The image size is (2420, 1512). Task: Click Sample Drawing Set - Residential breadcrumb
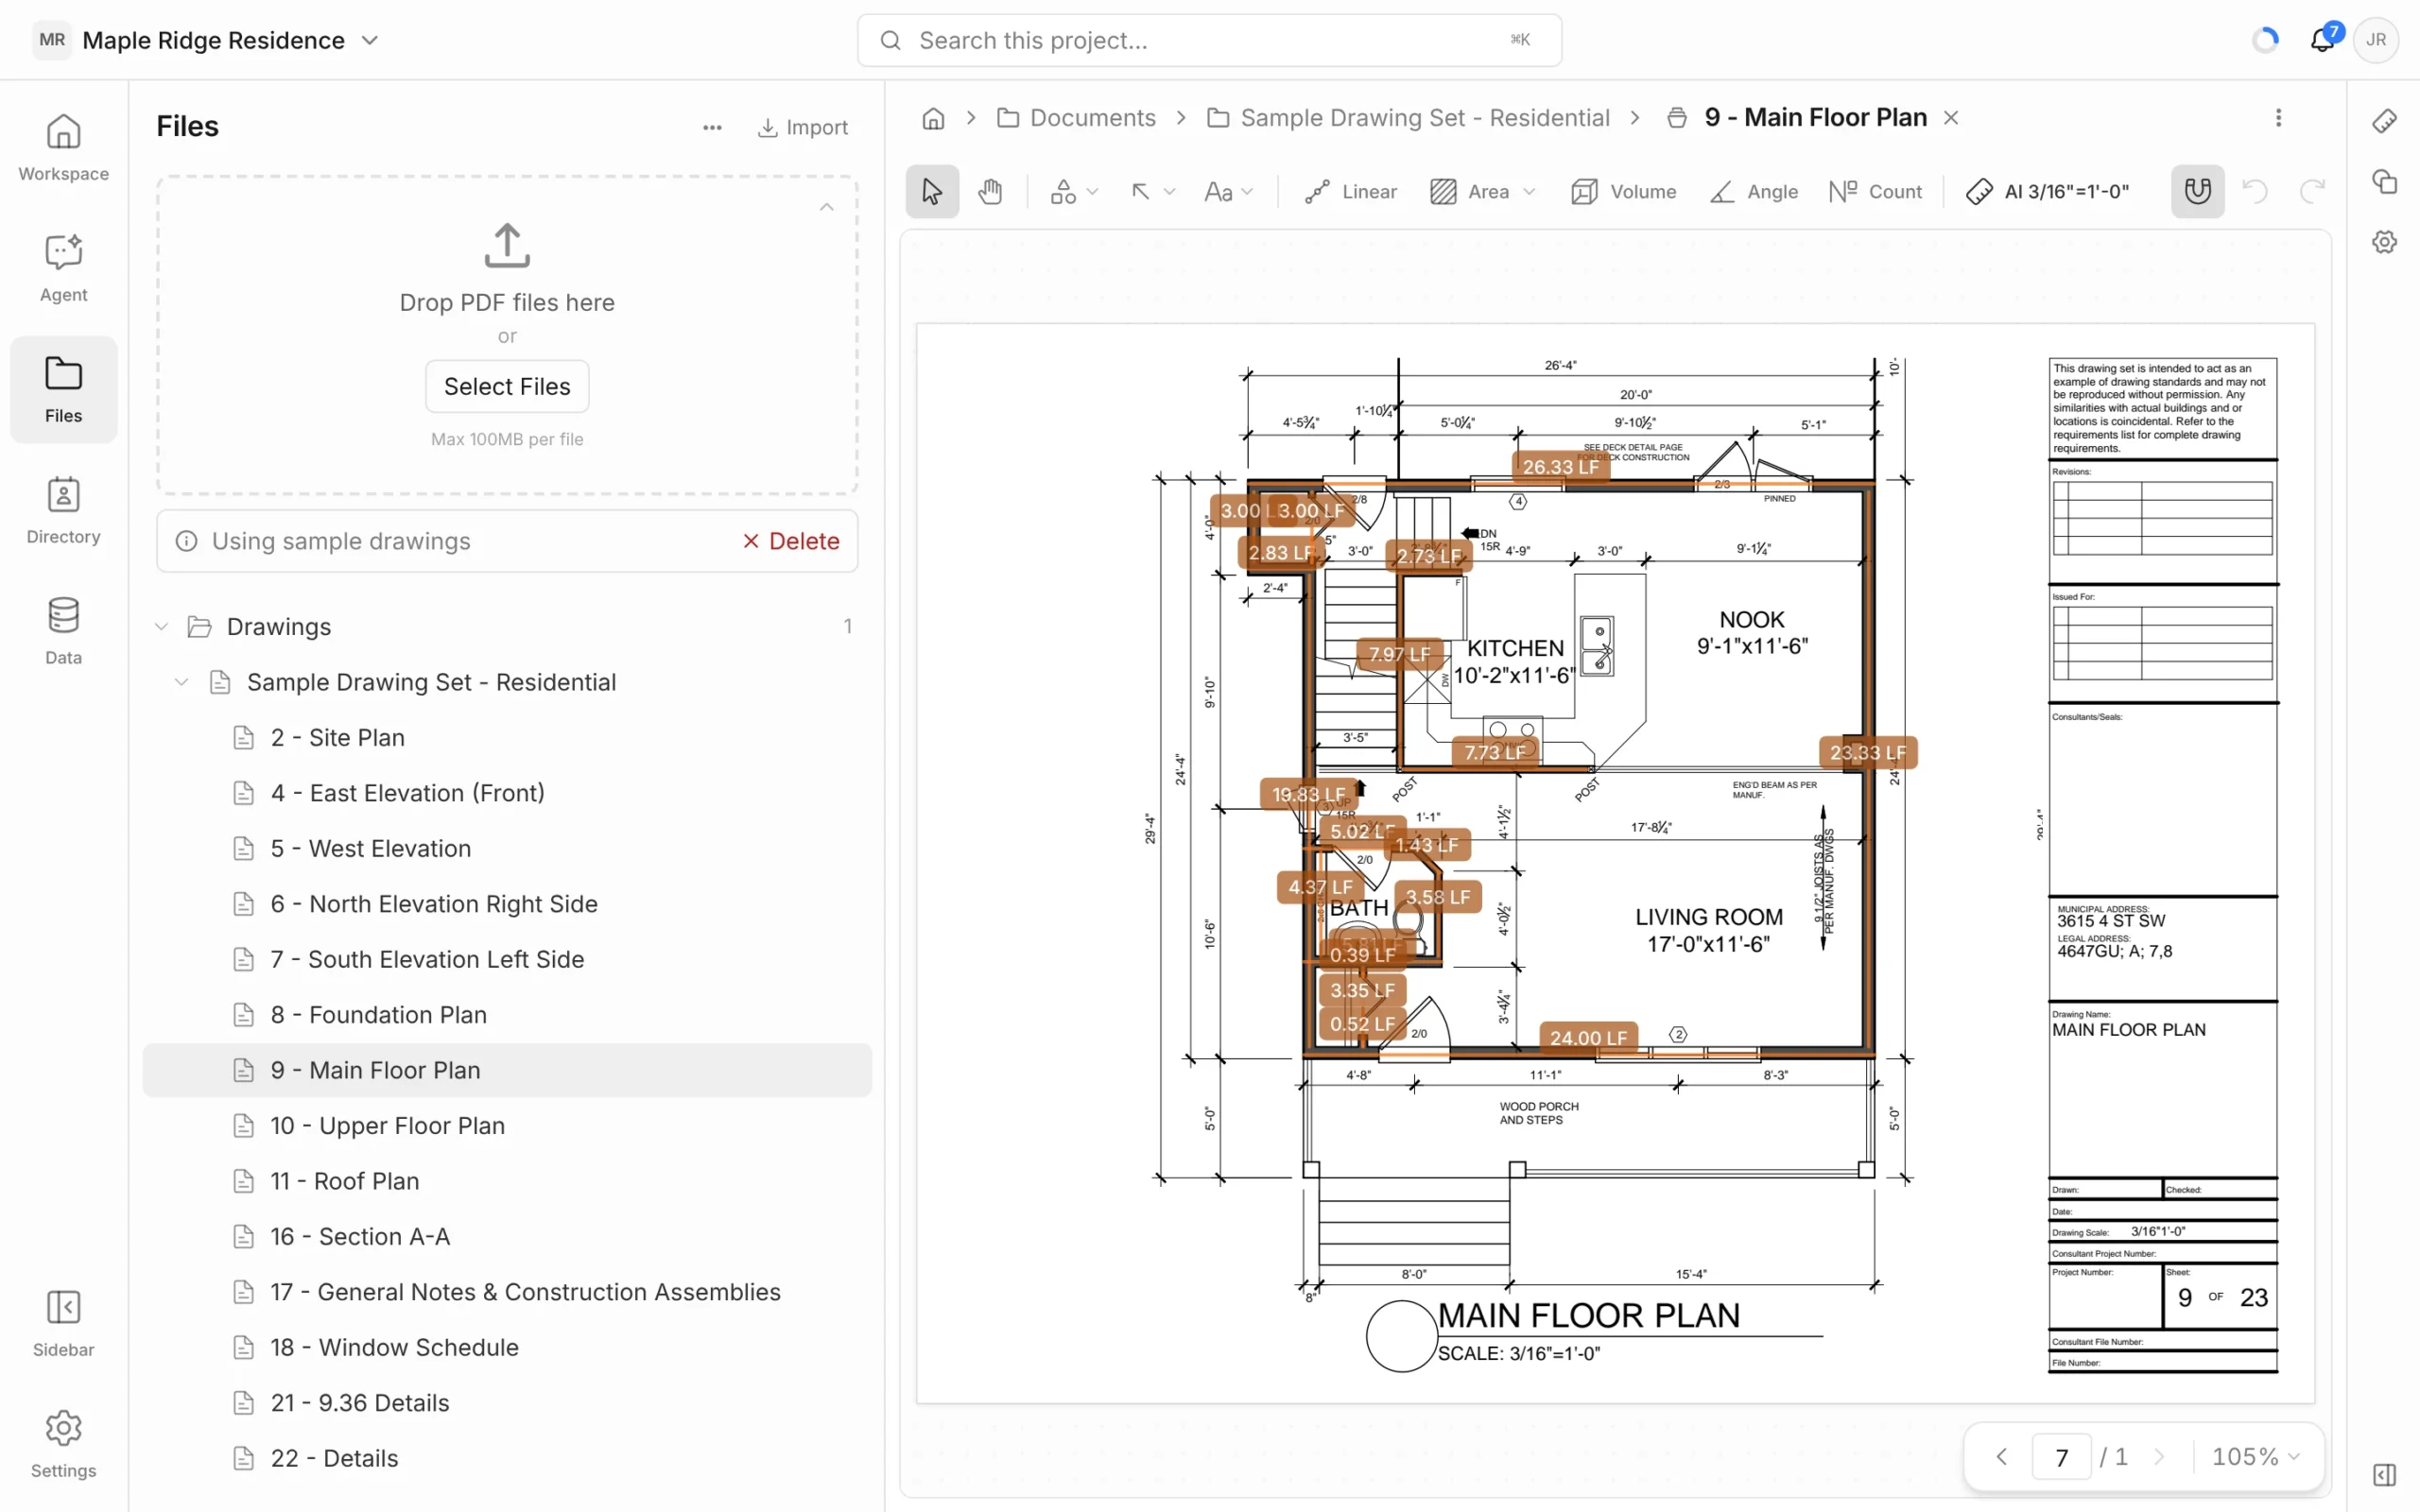click(x=1409, y=118)
